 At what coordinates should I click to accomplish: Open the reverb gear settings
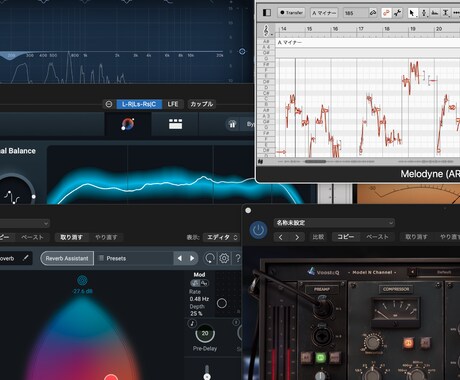[x=224, y=258]
